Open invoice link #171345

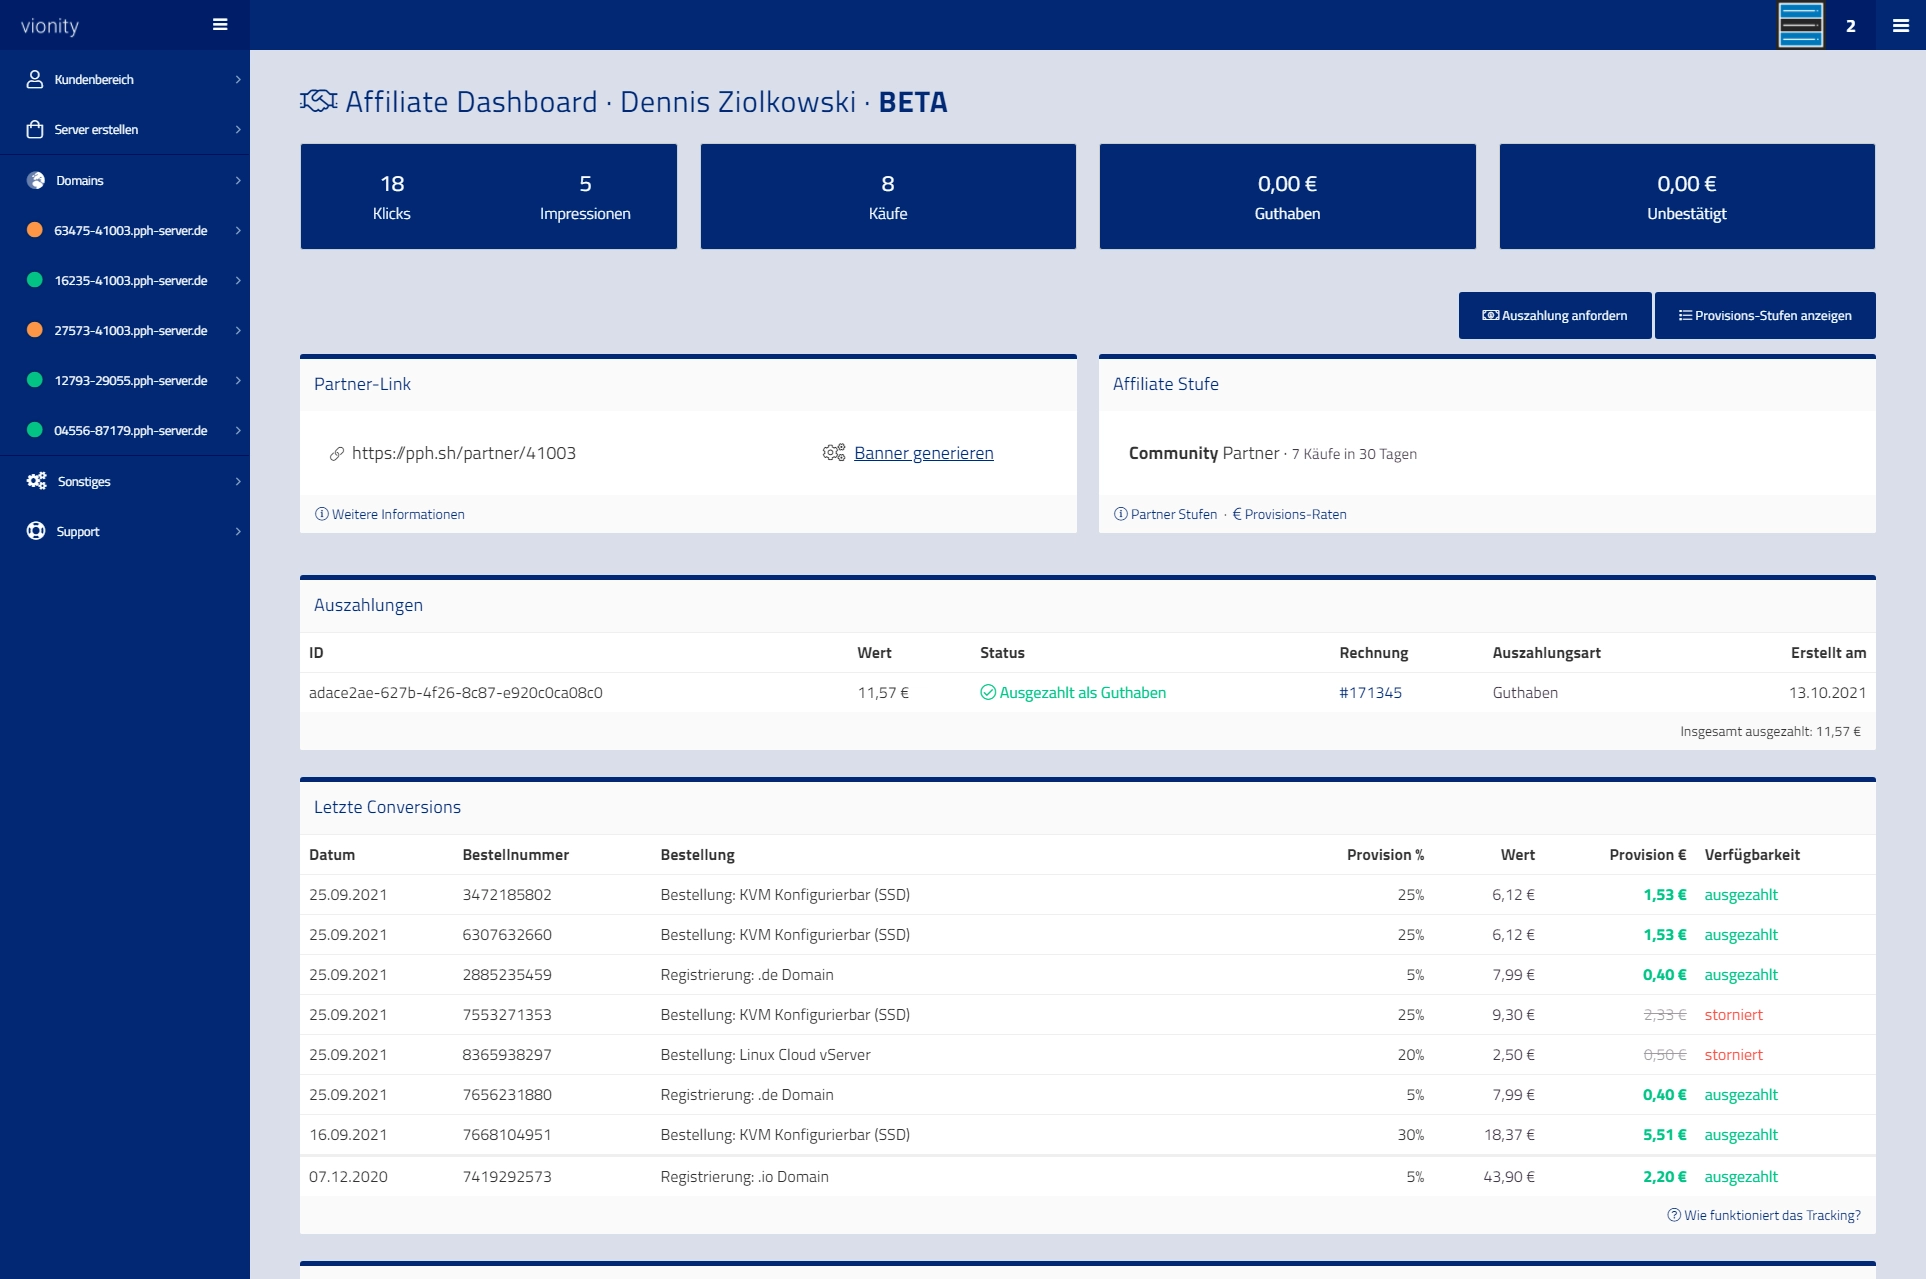pyautogui.click(x=1370, y=692)
